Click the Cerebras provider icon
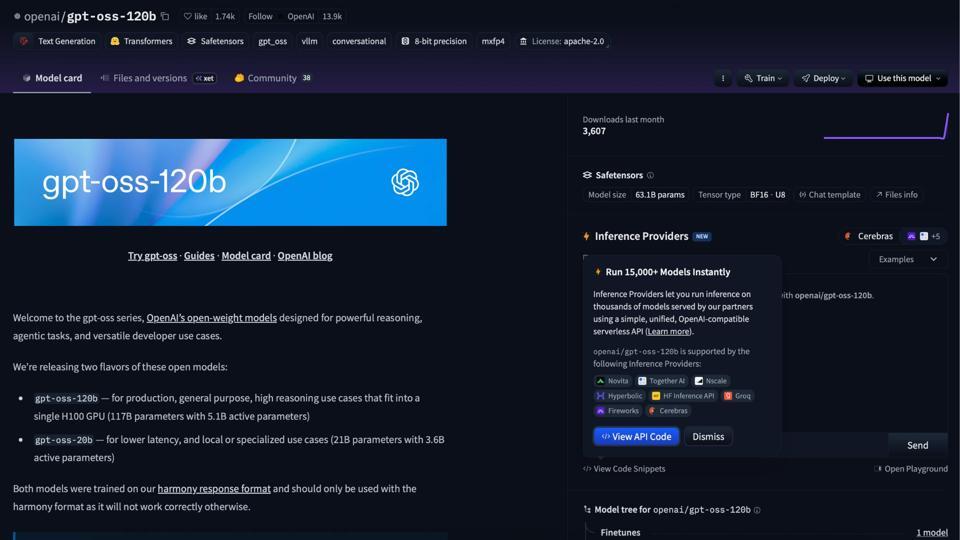The image size is (960, 540). (848, 236)
